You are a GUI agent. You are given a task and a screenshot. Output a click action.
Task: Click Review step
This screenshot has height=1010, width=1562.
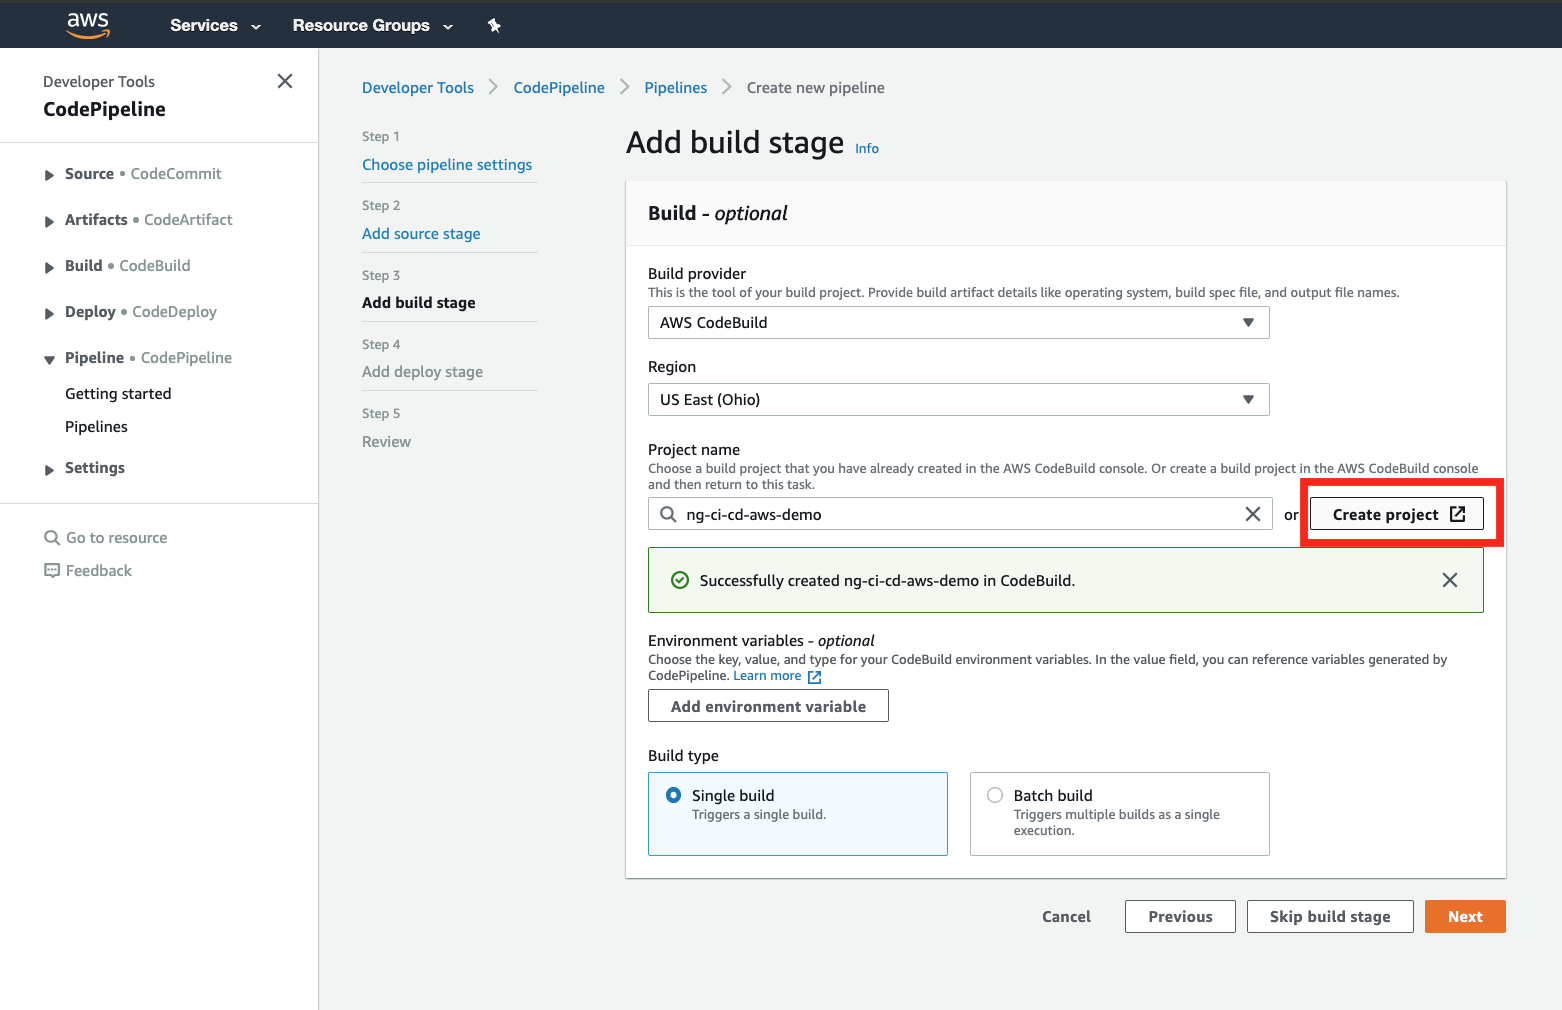pos(386,442)
